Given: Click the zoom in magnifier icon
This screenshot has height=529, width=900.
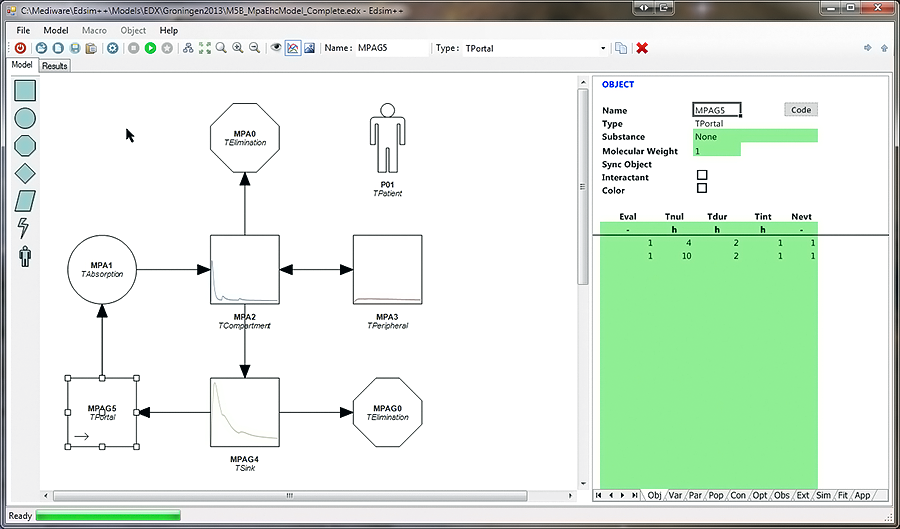Looking at the screenshot, I should (238, 48).
